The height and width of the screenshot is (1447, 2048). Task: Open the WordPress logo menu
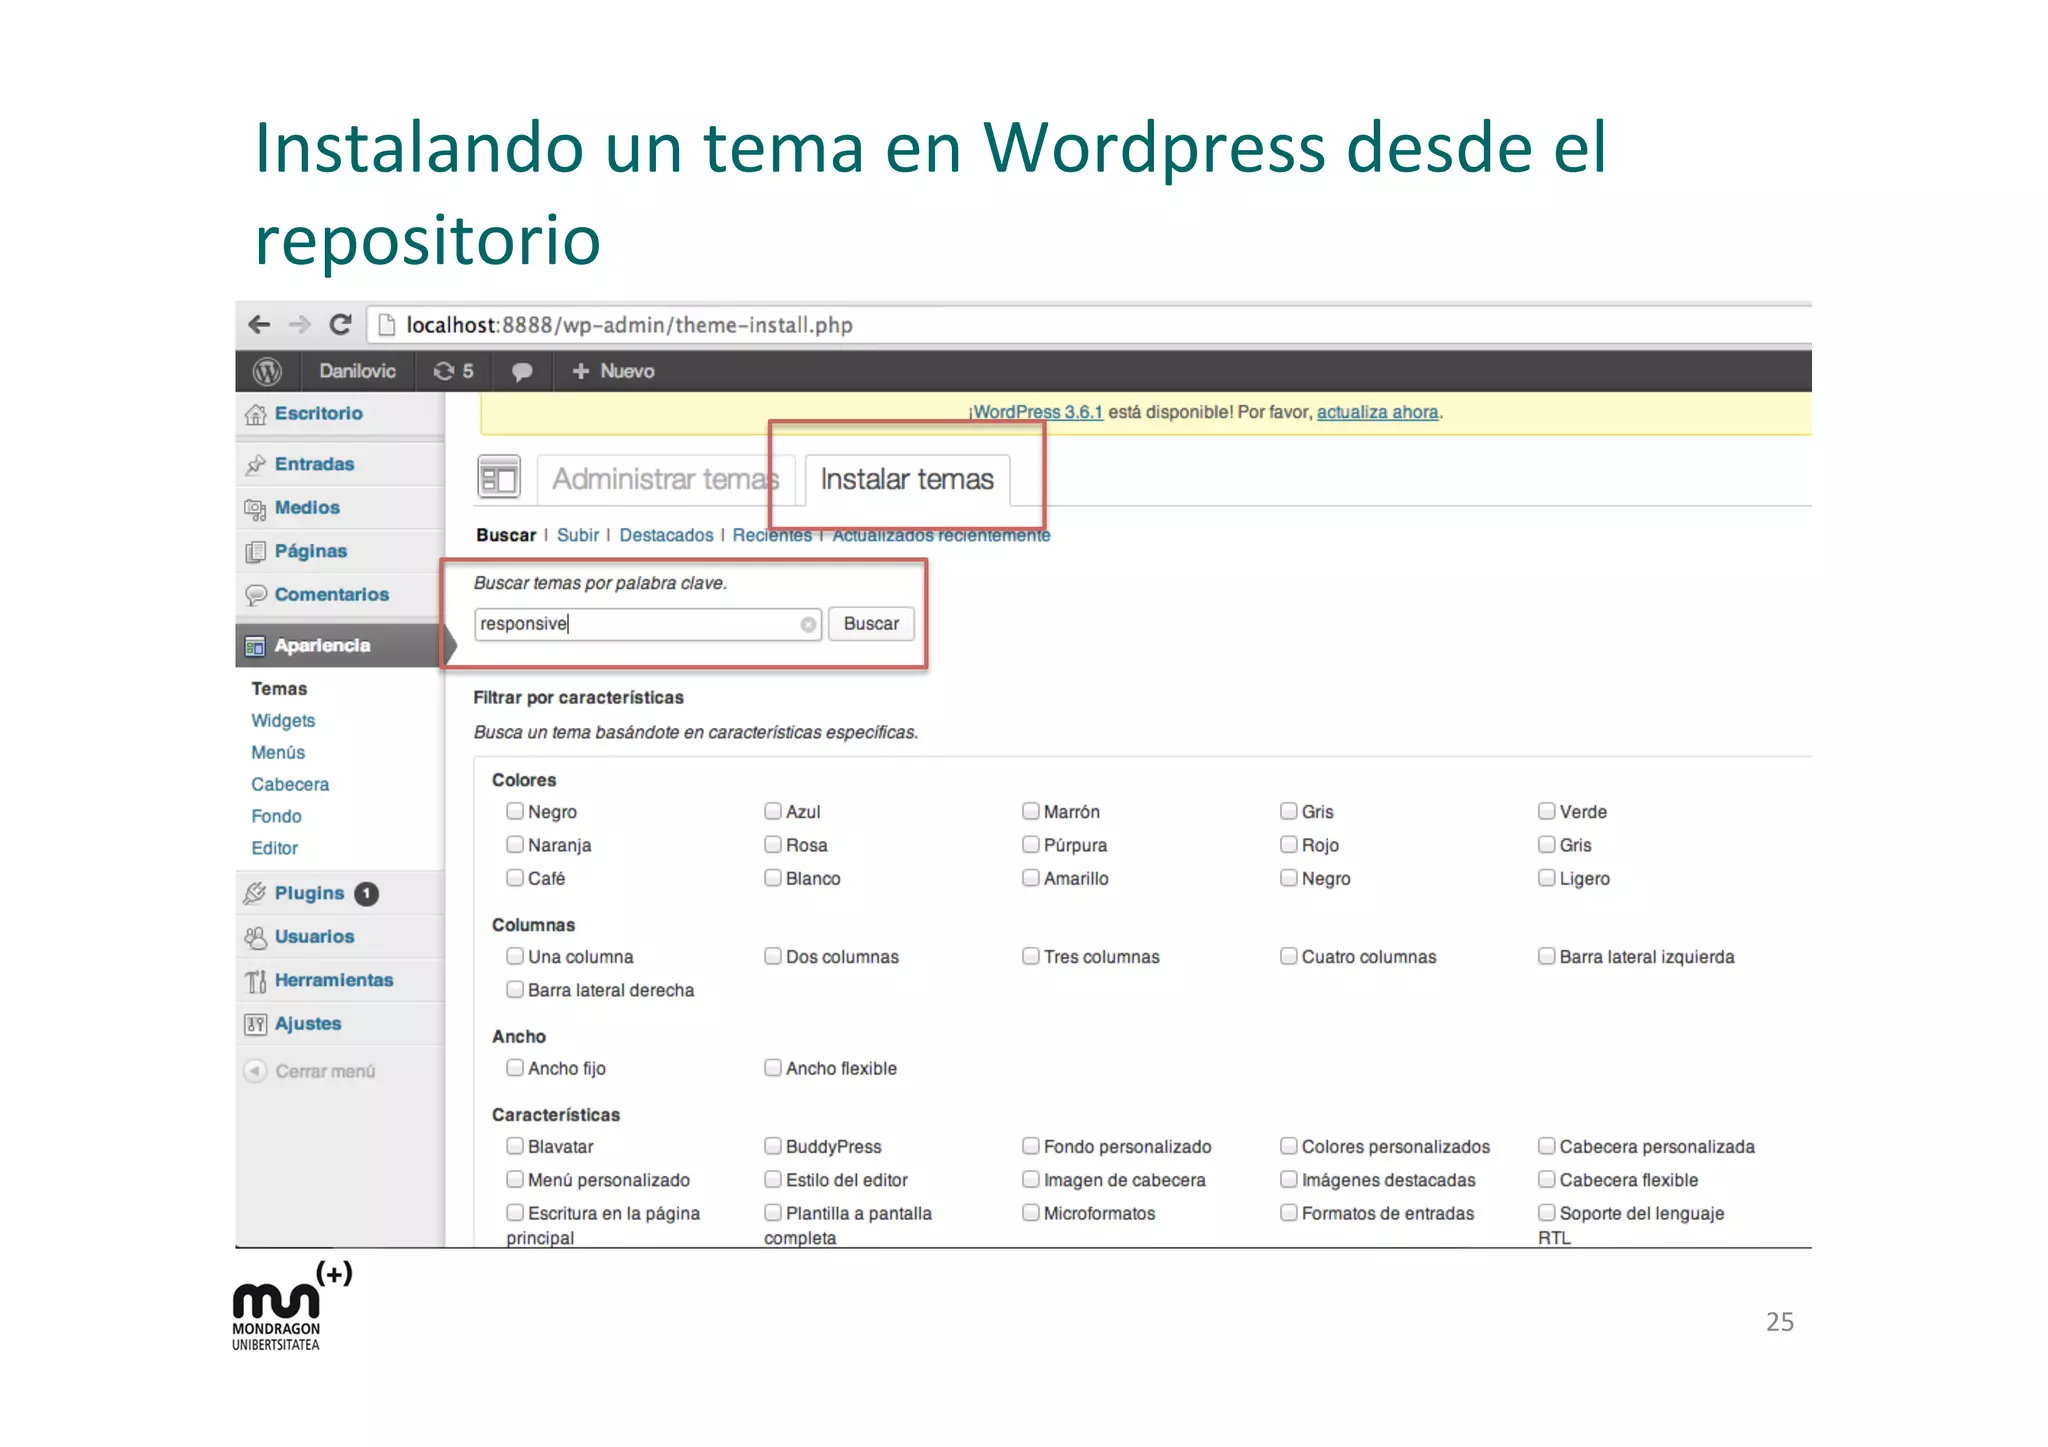tap(267, 371)
